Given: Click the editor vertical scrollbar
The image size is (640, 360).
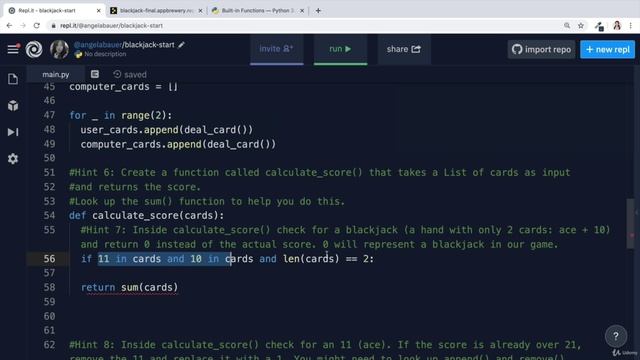Looking at the screenshot, I should click(x=631, y=223).
